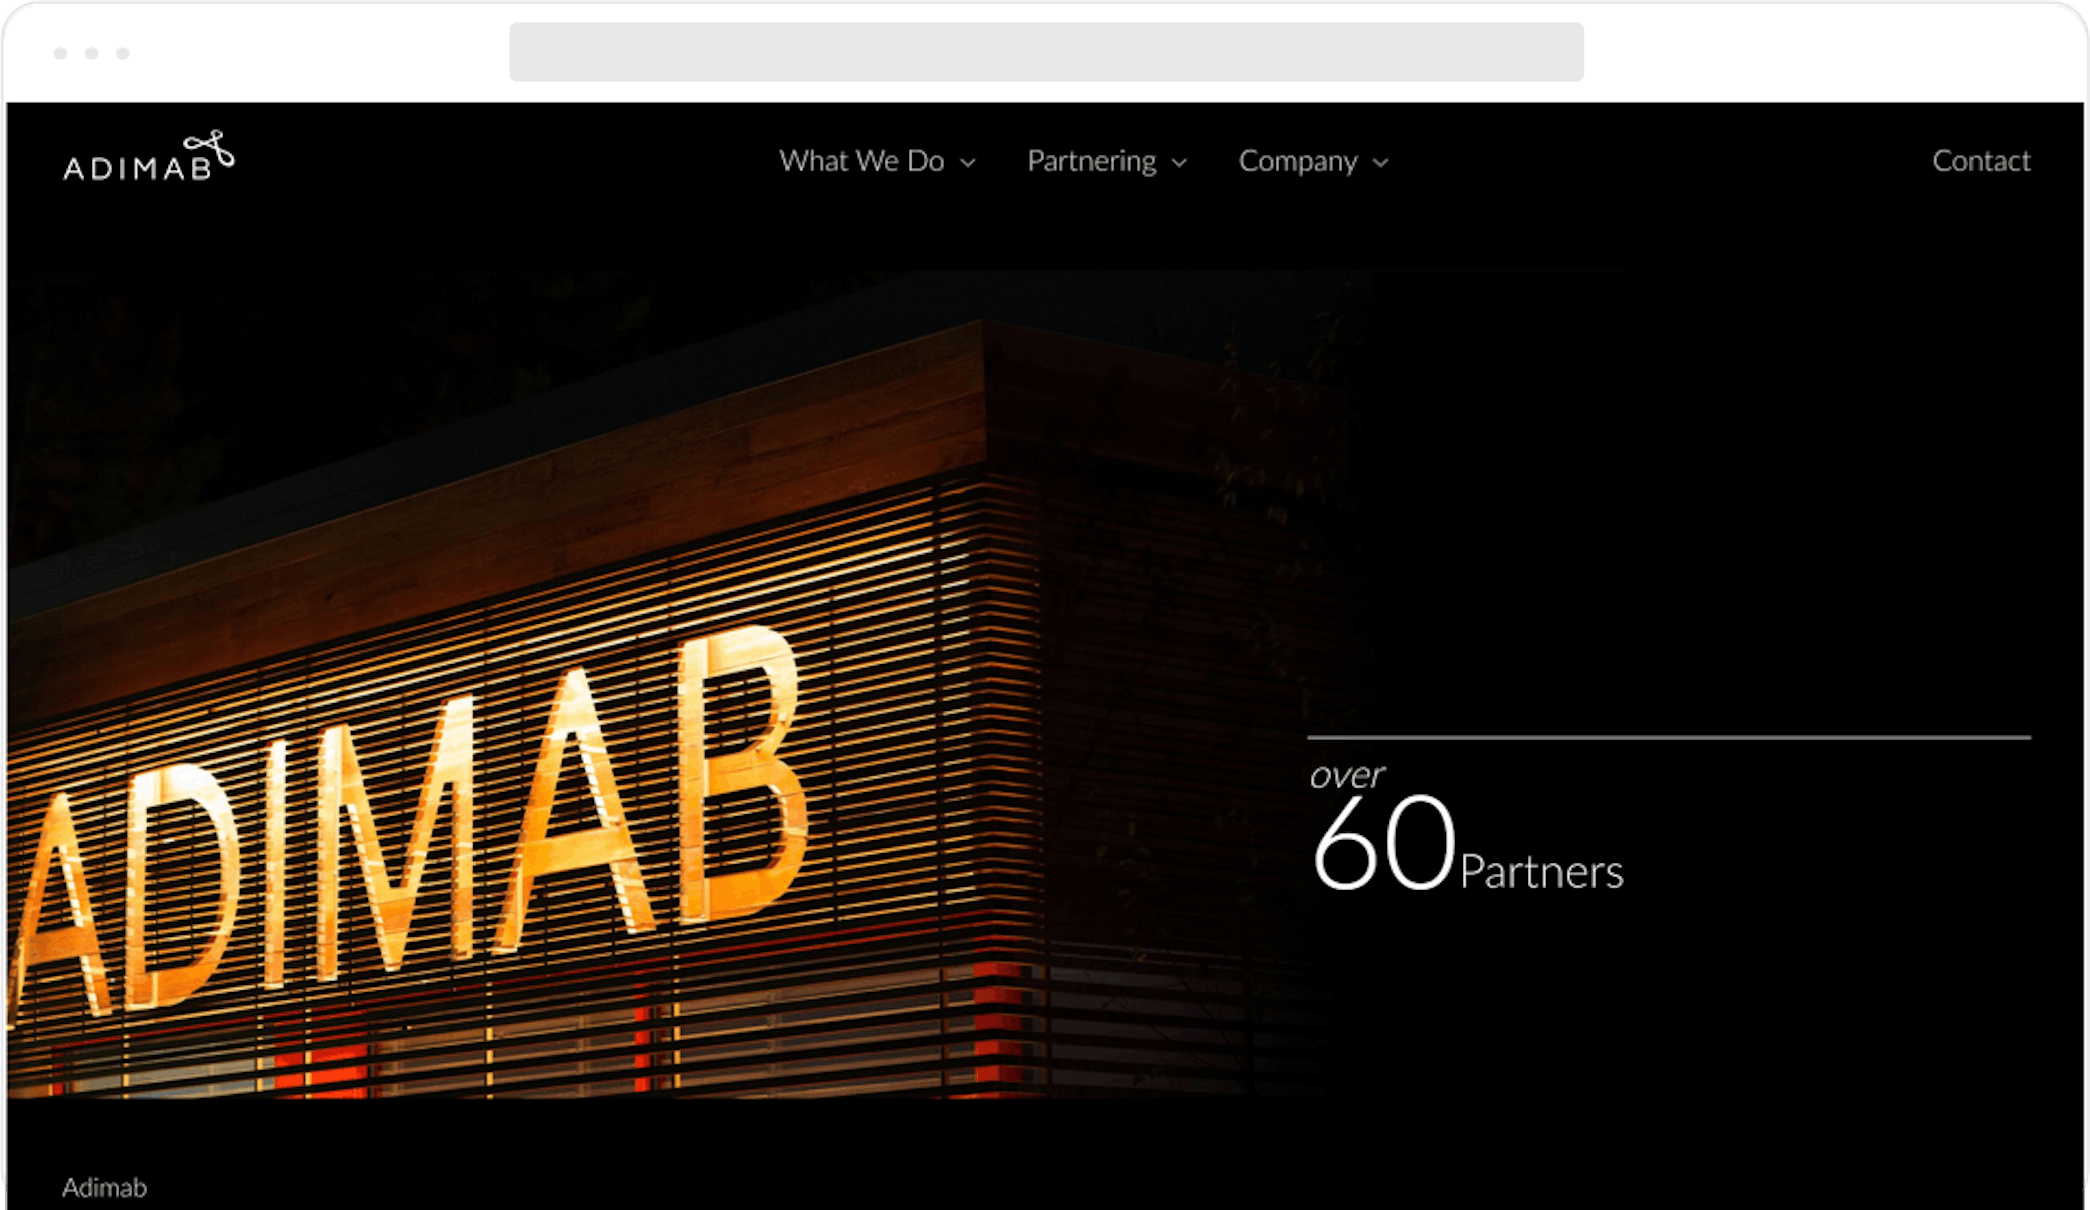This screenshot has width=2090, height=1210.
Task: Click the third window control dot
Action: (x=123, y=53)
